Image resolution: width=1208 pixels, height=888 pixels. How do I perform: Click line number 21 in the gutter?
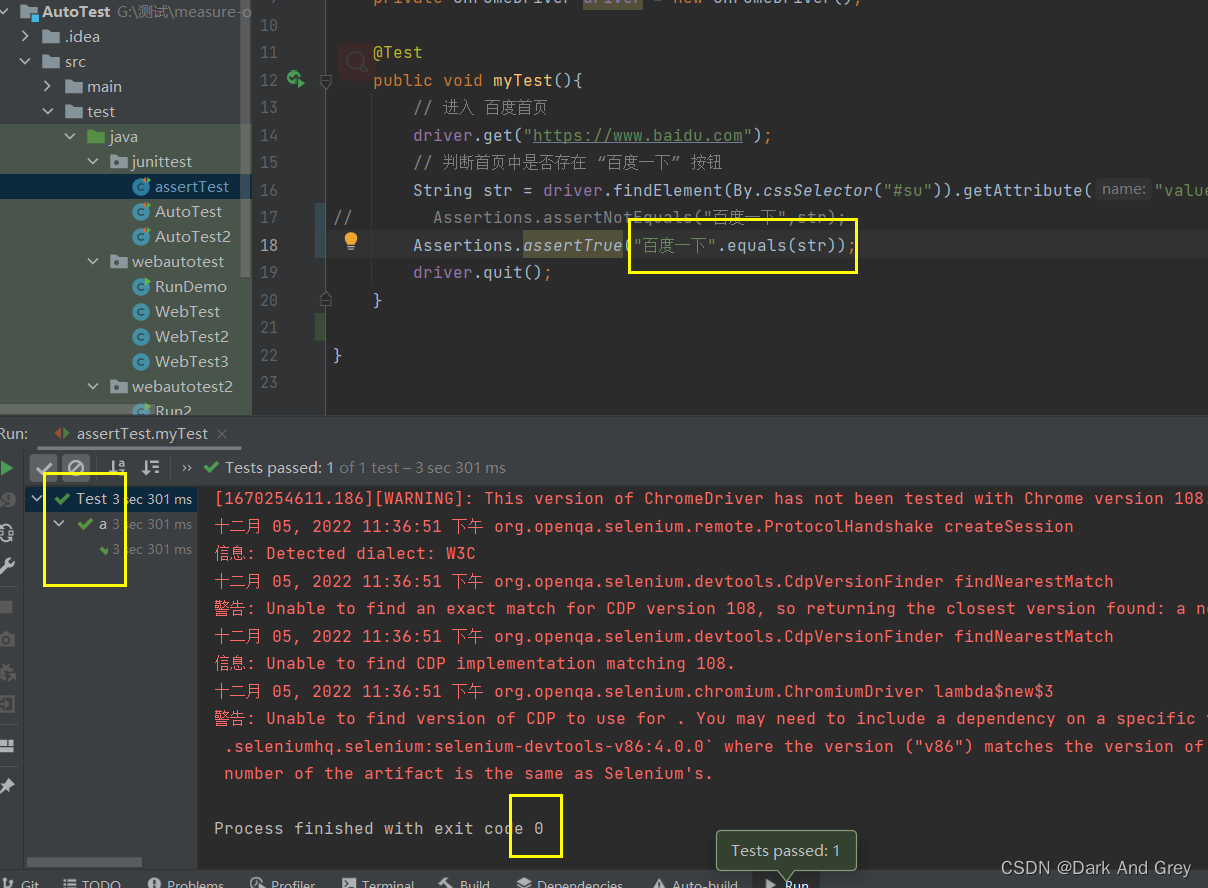(x=268, y=327)
